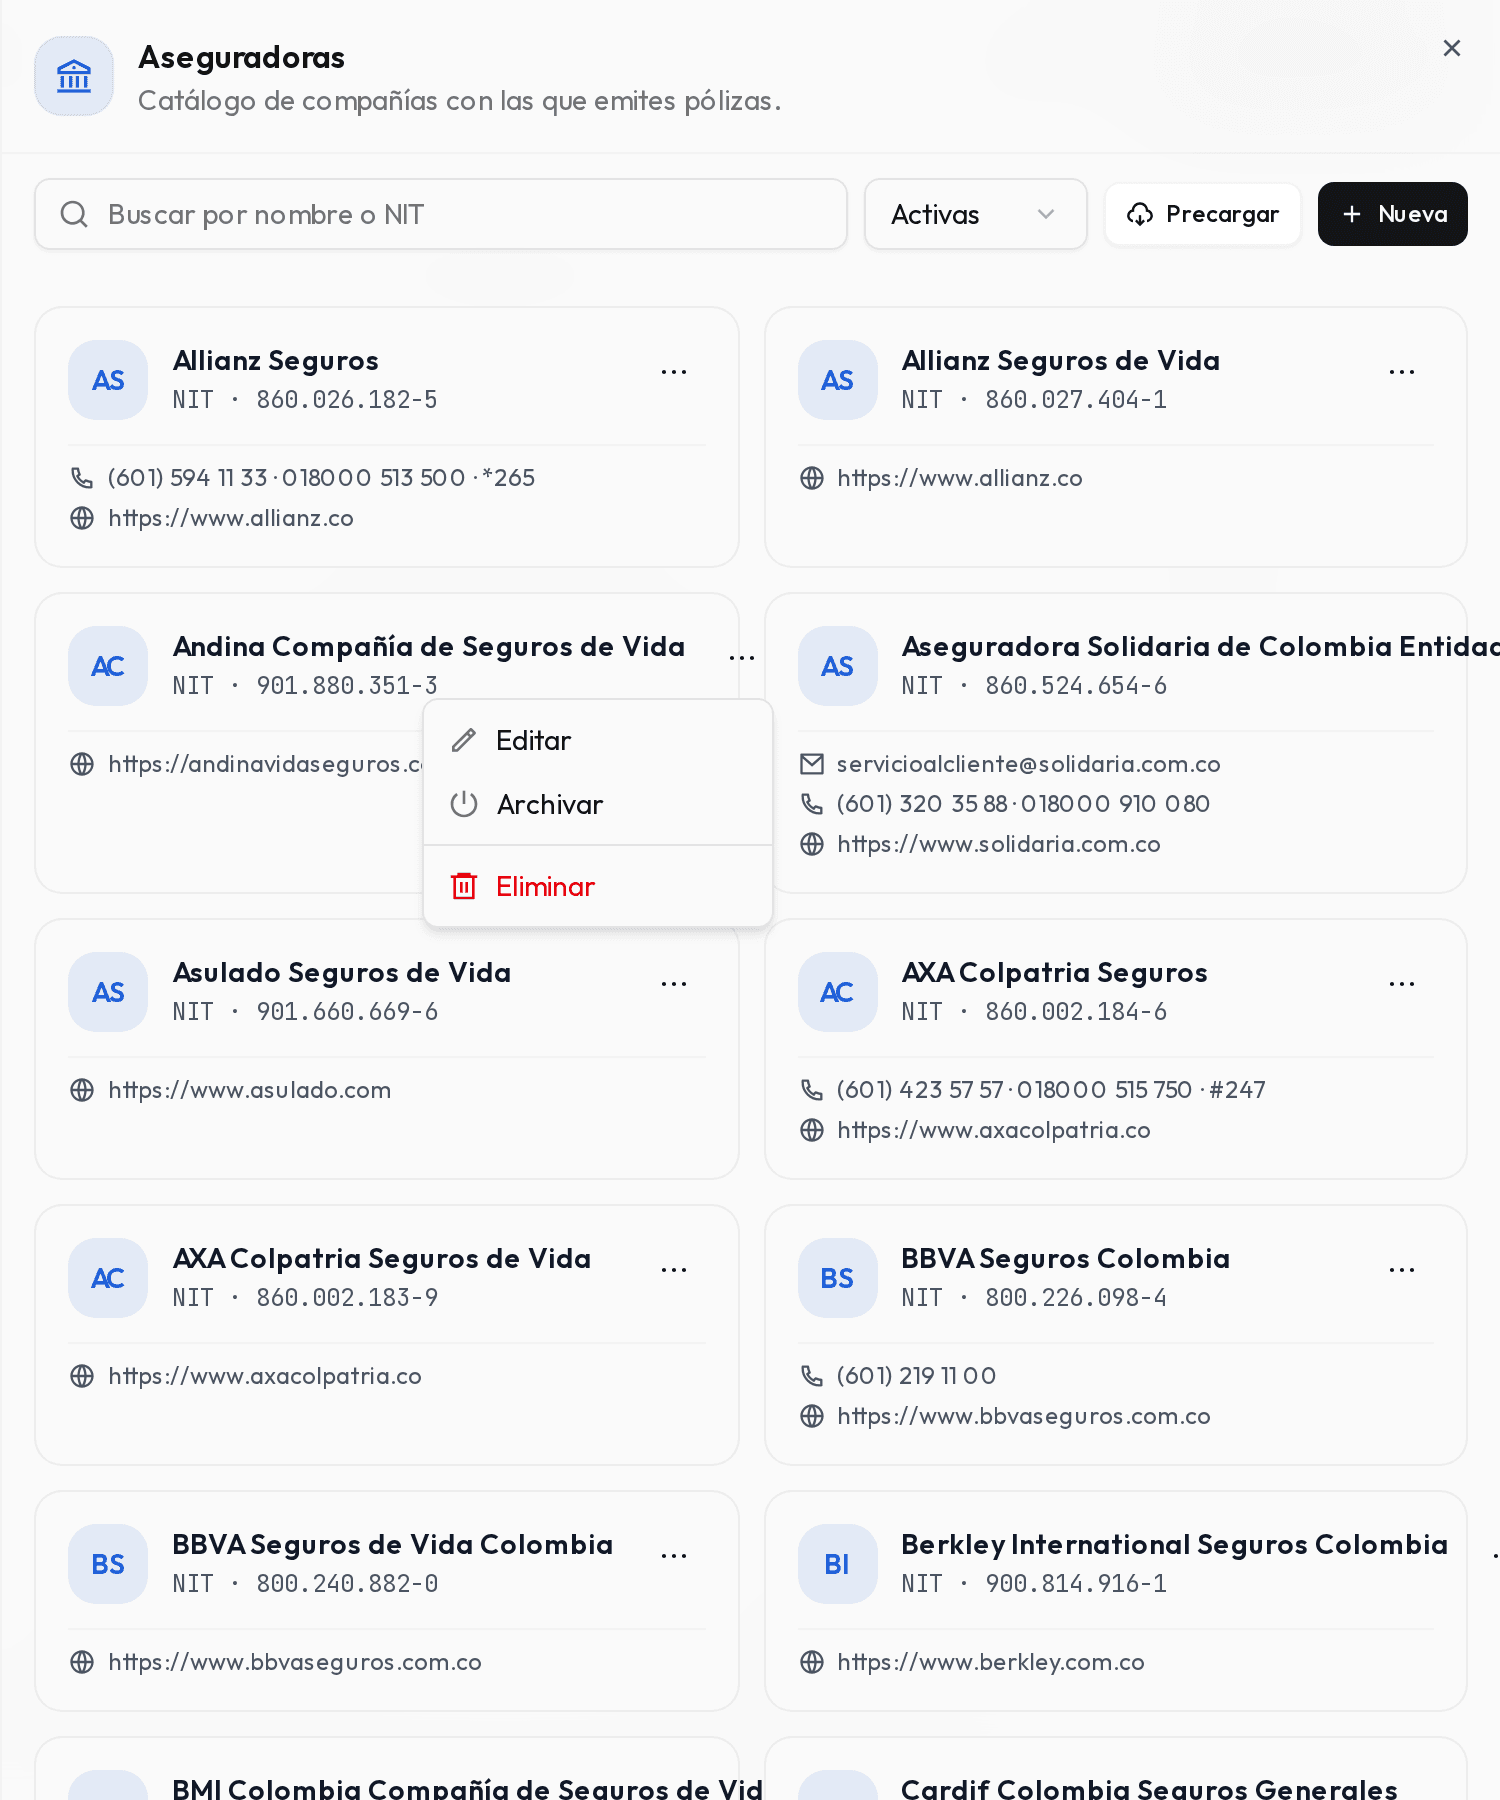Click the Allianz Seguros card title

pyautogui.click(x=276, y=361)
